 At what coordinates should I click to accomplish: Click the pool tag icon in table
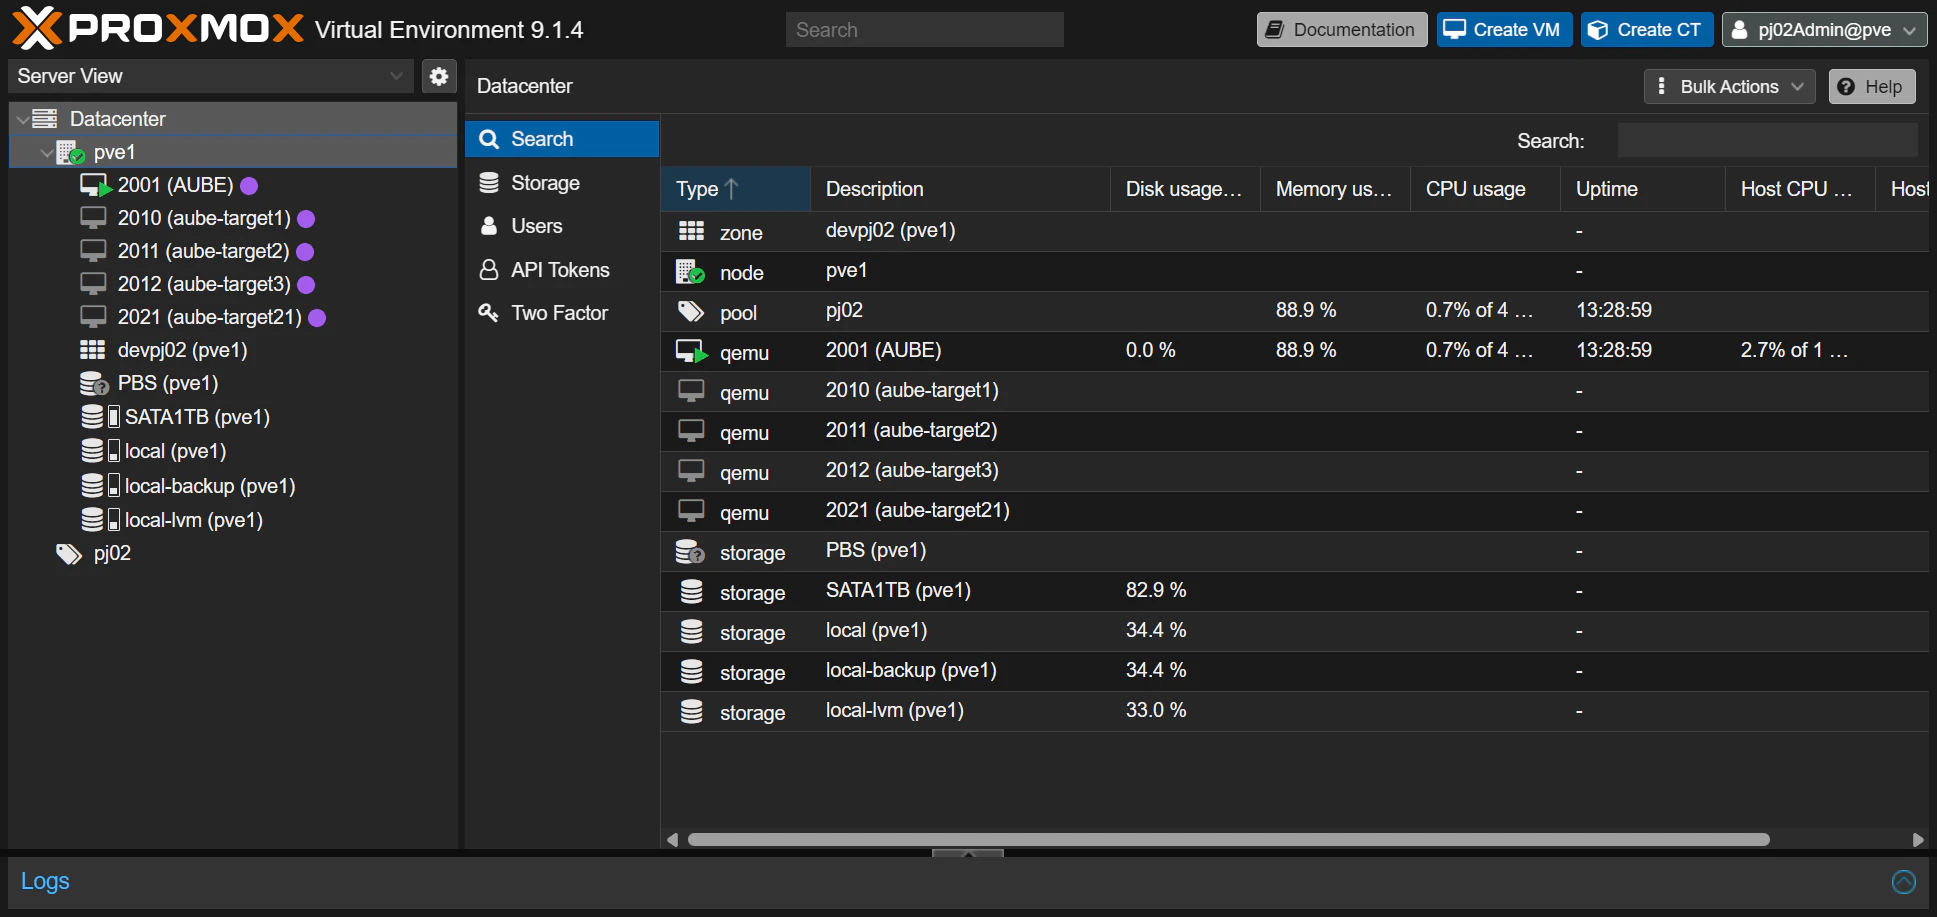click(691, 311)
